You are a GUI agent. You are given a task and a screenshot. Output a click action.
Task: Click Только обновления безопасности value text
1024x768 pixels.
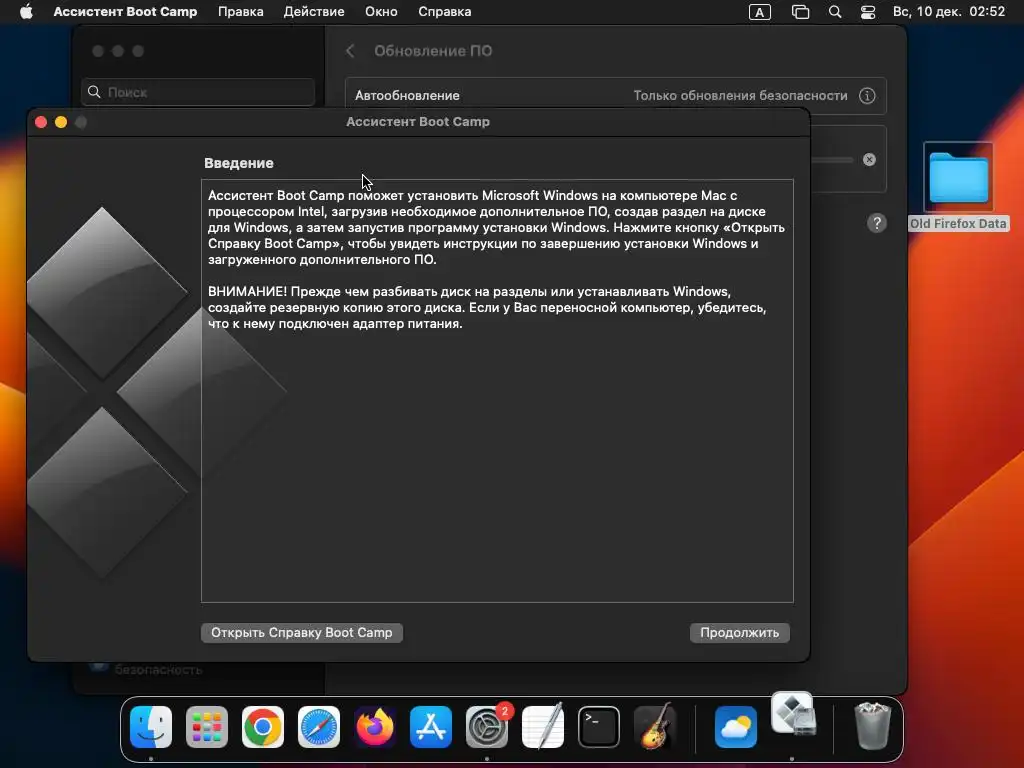(741, 95)
